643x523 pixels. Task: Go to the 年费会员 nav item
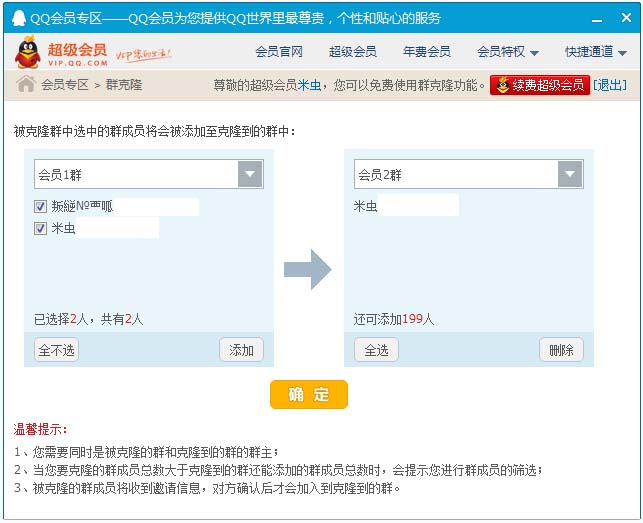click(x=426, y=52)
